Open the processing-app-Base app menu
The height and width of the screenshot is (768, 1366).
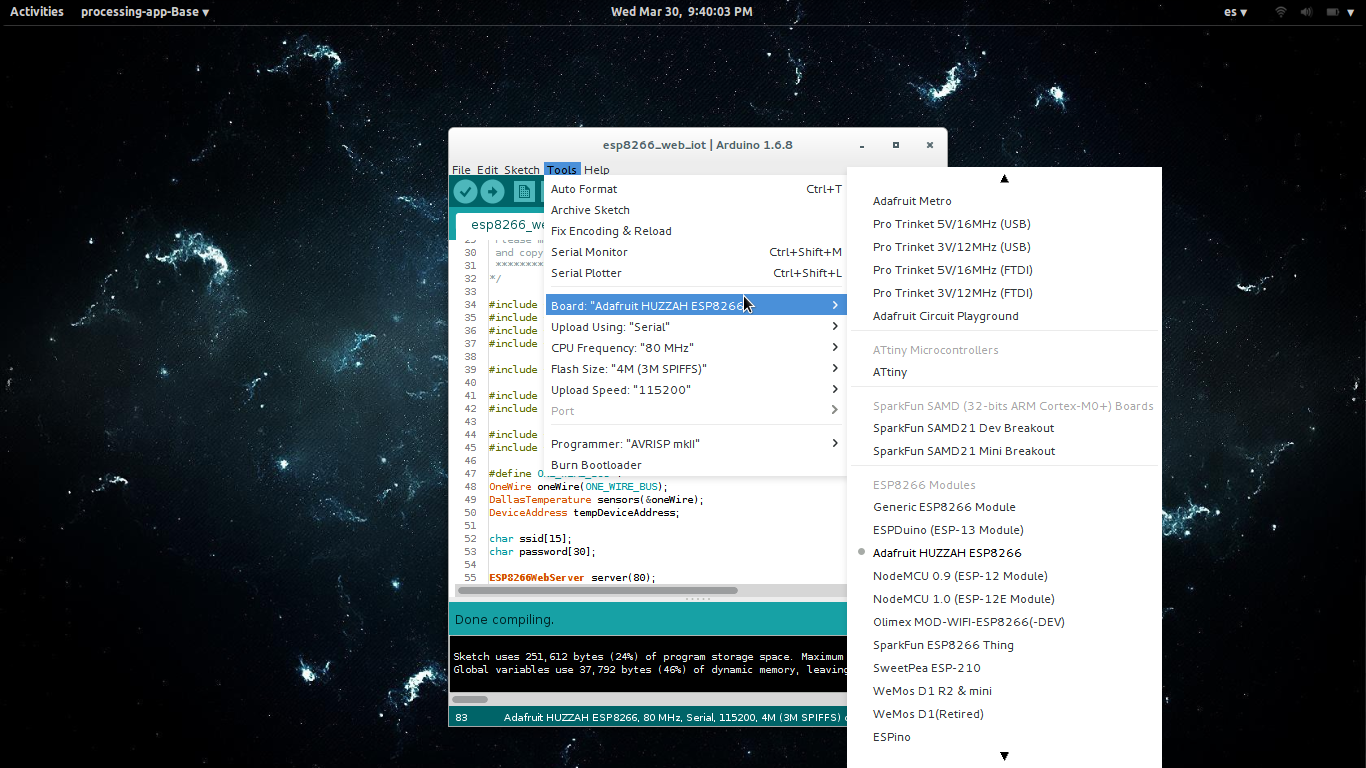(x=145, y=12)
